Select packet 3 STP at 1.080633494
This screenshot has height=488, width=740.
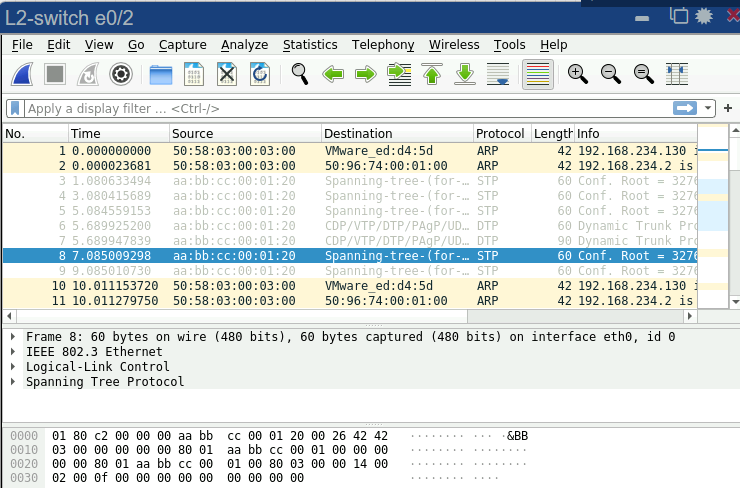pos(350,181)
